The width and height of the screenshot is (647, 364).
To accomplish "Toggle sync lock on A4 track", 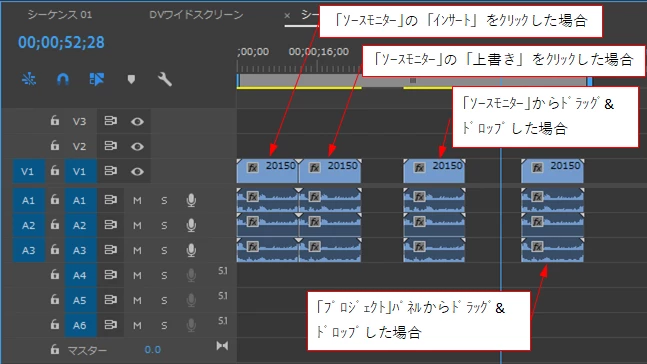I will click(110, 274).
